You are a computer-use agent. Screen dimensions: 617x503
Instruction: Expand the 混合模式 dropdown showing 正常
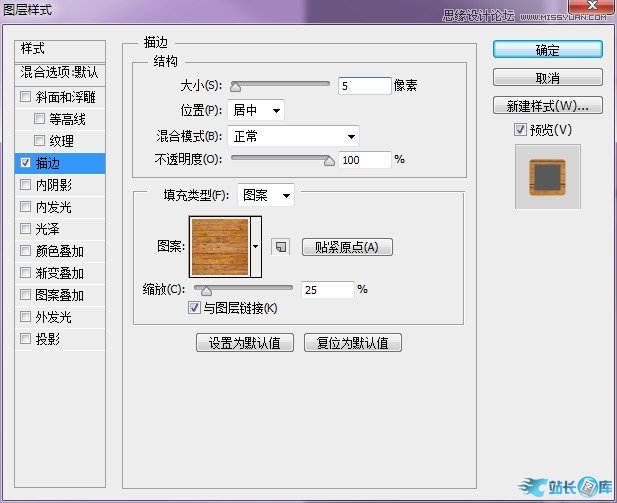click(294, 136)
